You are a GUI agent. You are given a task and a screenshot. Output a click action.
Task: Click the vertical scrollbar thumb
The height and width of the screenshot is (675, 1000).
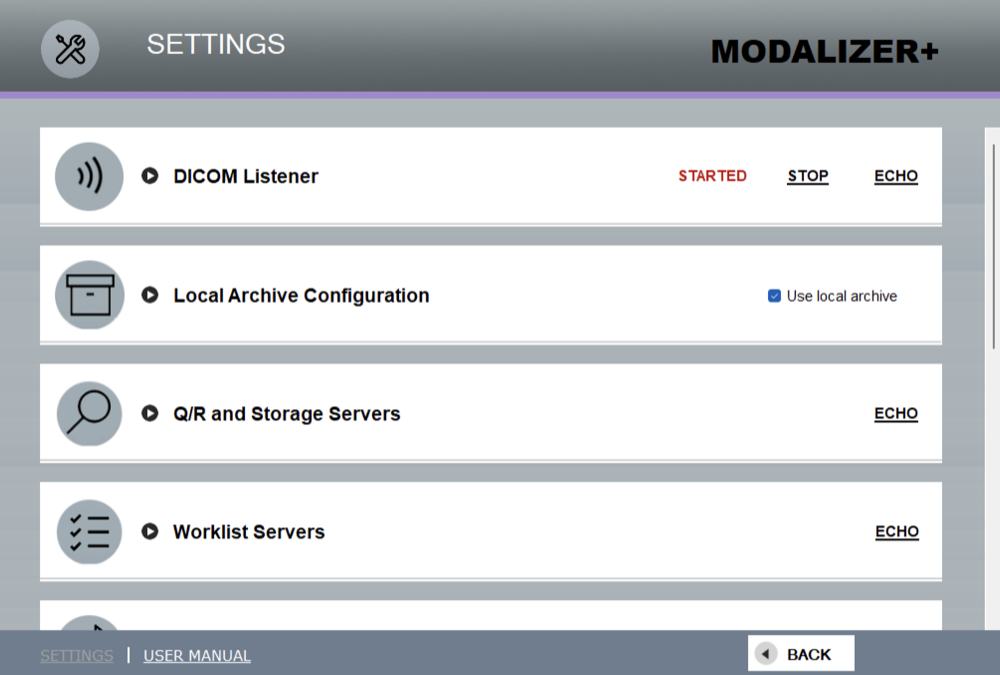coord(994,246)
